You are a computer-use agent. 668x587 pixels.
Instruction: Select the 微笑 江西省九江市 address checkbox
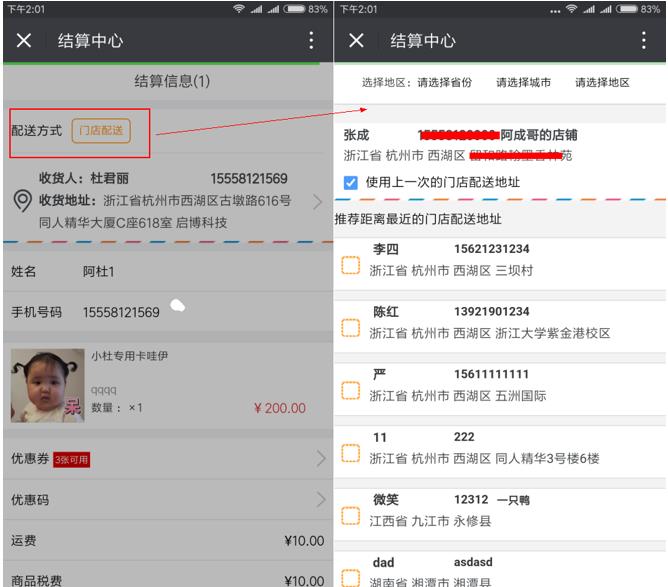[x=350, y=515]
